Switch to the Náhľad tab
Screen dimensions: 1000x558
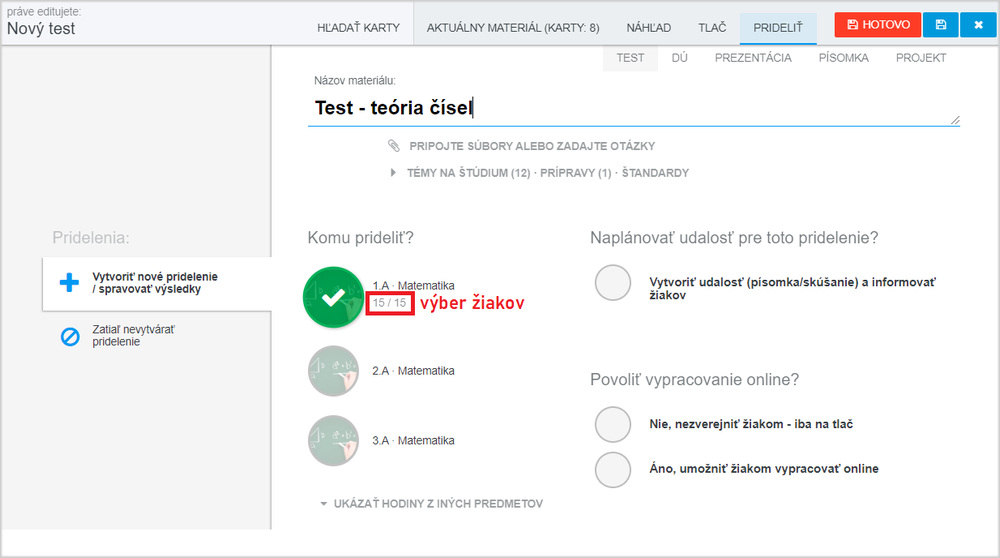point(649,27)
